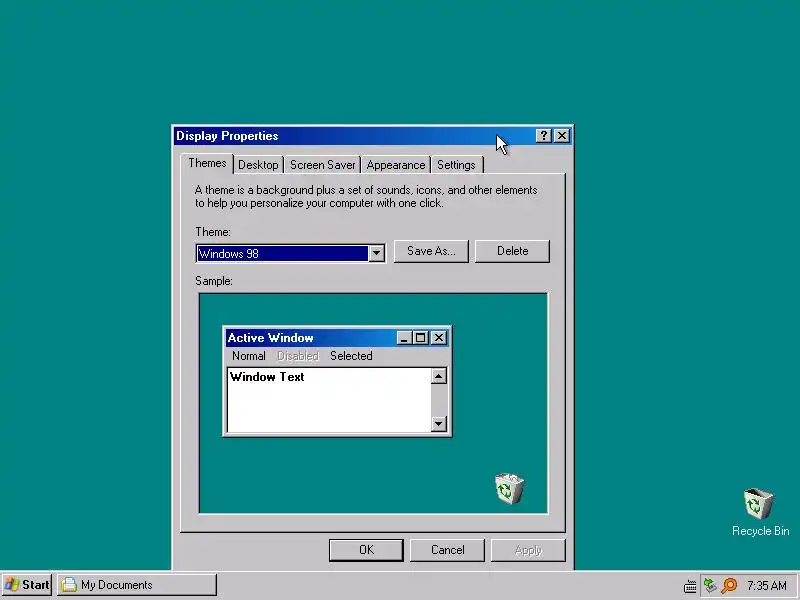Screen dimensions: 800x600
Task: Click the 'Theme:' label
Action: pyautogui.click(x=213, y=232)
